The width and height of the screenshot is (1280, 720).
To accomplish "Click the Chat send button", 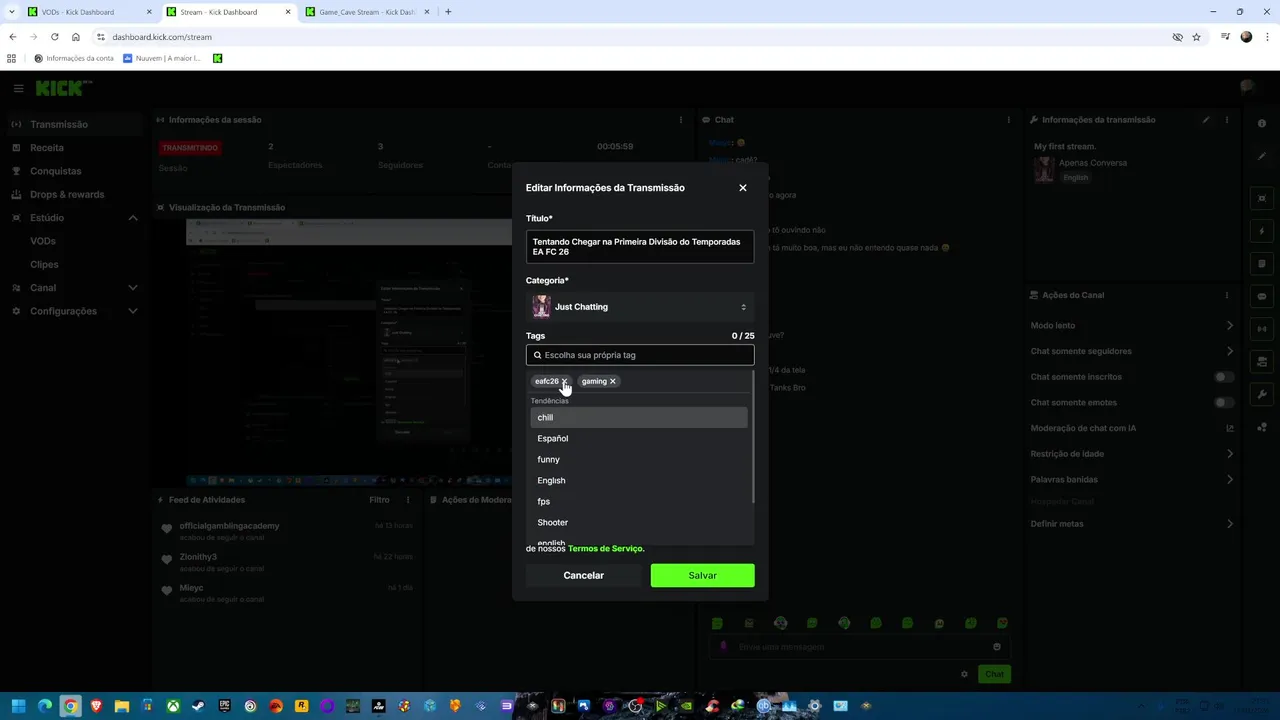I will tap(994, 674).
